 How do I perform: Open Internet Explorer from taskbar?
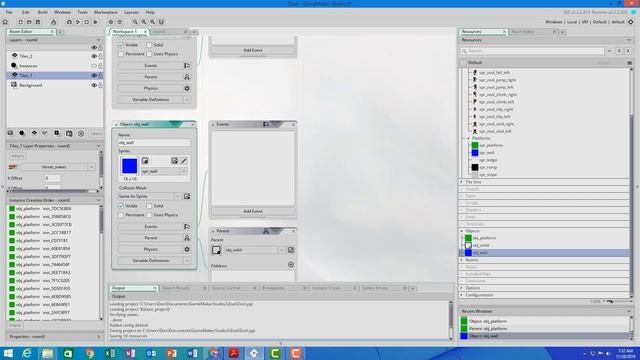click(x=27, y=353)
